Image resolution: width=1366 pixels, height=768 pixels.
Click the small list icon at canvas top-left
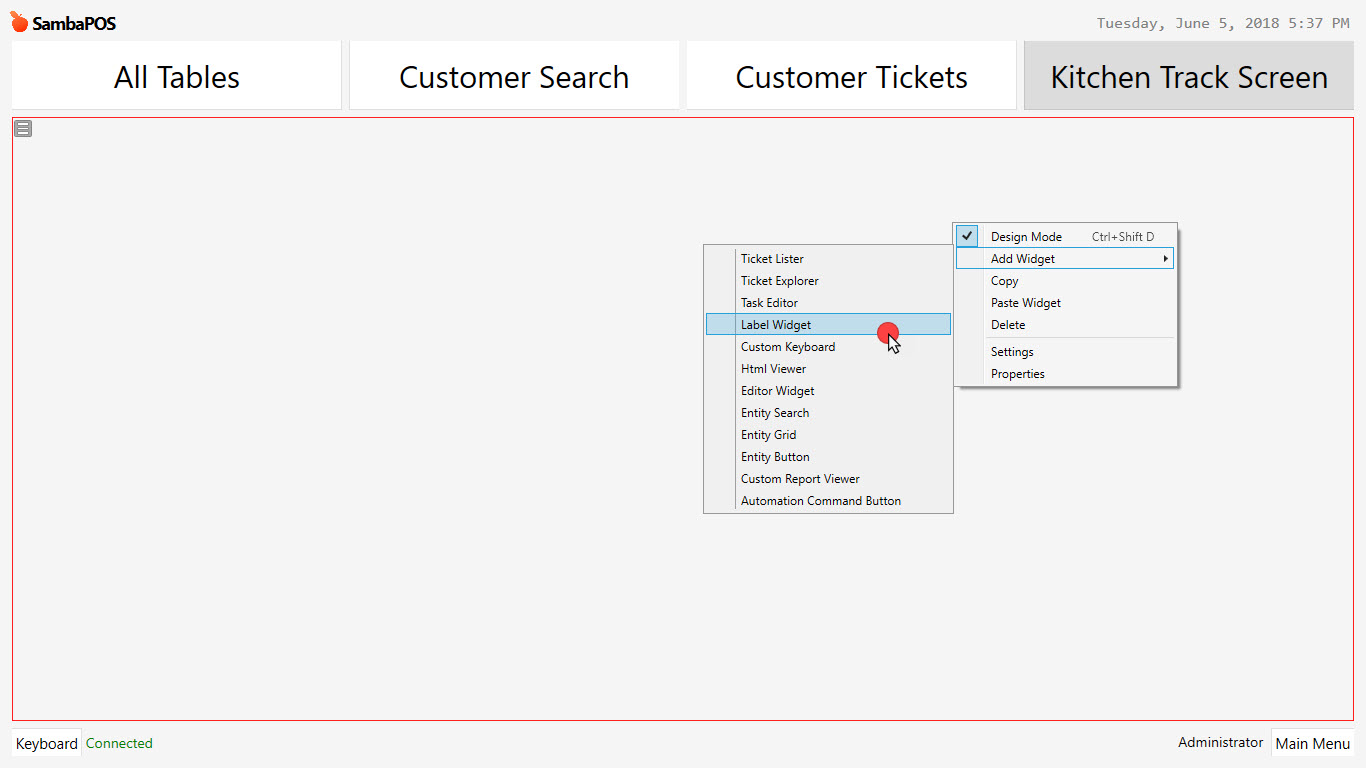(x=22, y=128)
